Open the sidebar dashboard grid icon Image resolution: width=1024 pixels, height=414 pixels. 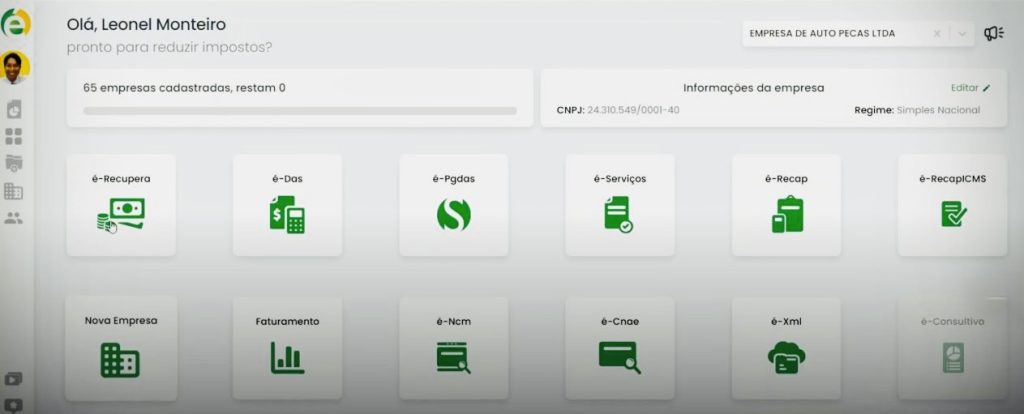point(14,136)
